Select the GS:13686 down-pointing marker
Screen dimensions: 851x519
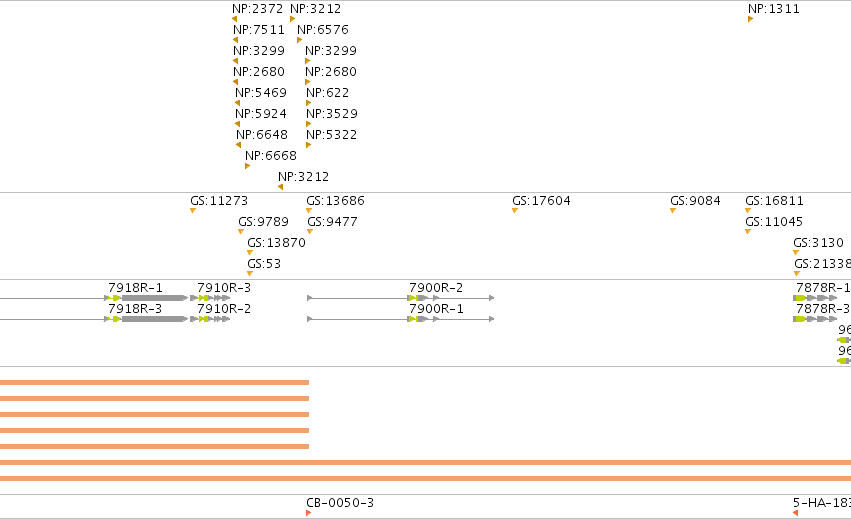[309, 211]
